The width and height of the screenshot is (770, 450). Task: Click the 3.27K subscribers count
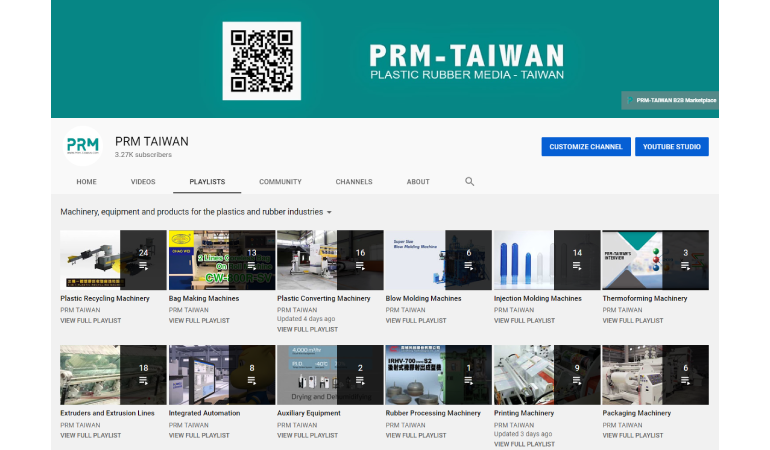[143, 154]
